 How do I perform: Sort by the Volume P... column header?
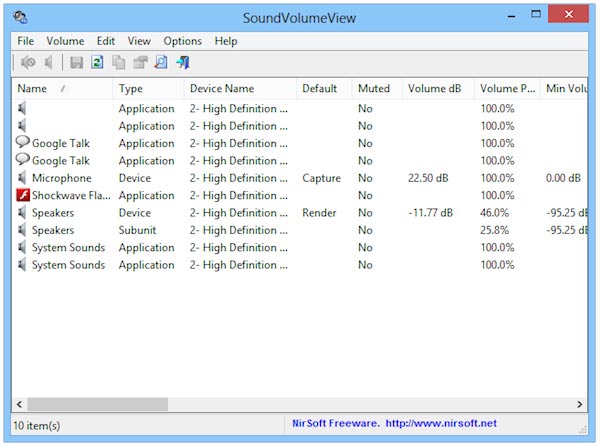point(507,89)
